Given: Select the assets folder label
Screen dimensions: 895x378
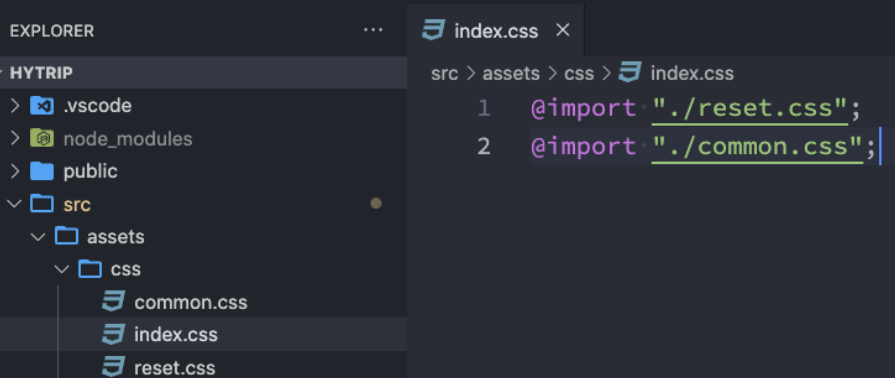Looking at the screenshot, I should [x=116, y=236].
